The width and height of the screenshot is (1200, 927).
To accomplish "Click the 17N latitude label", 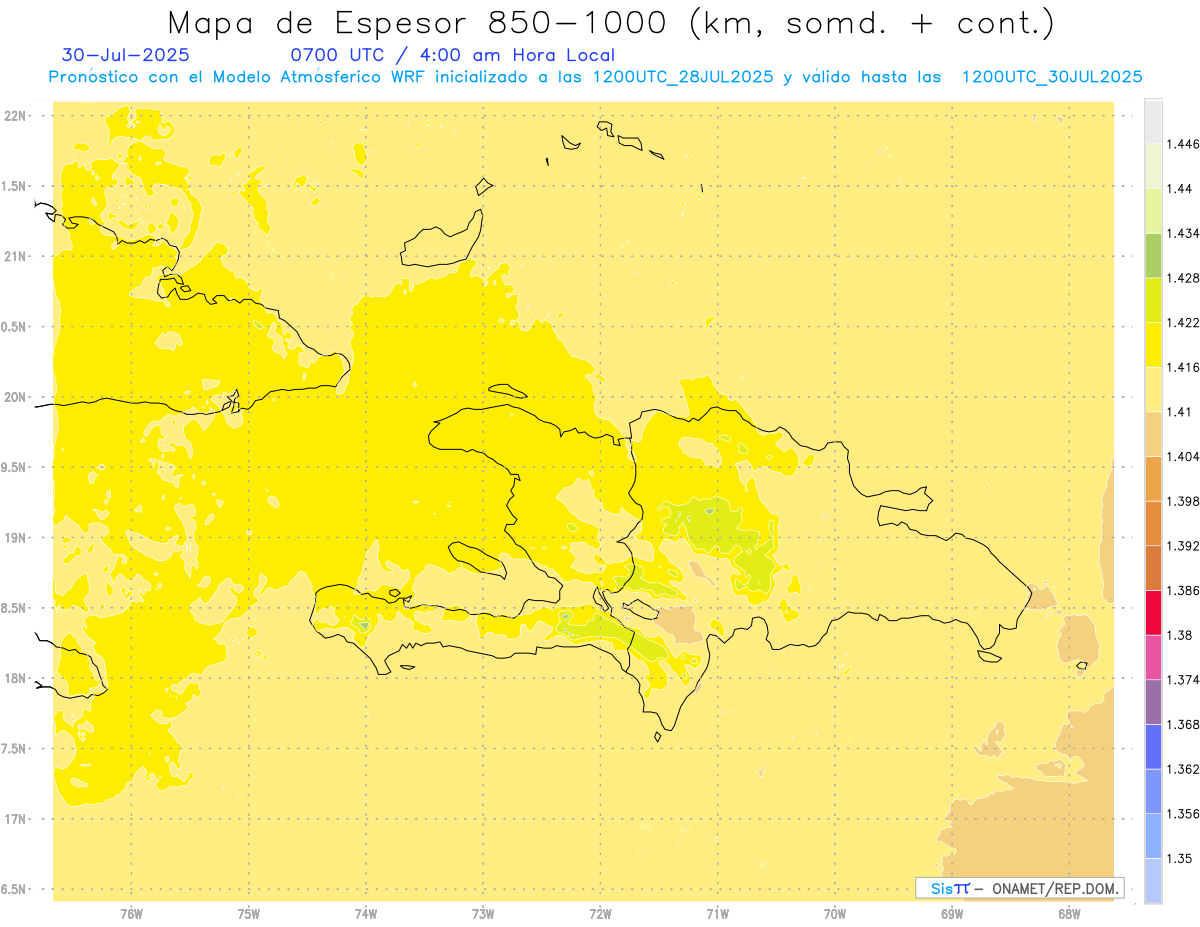I will [x=14, y=819].
